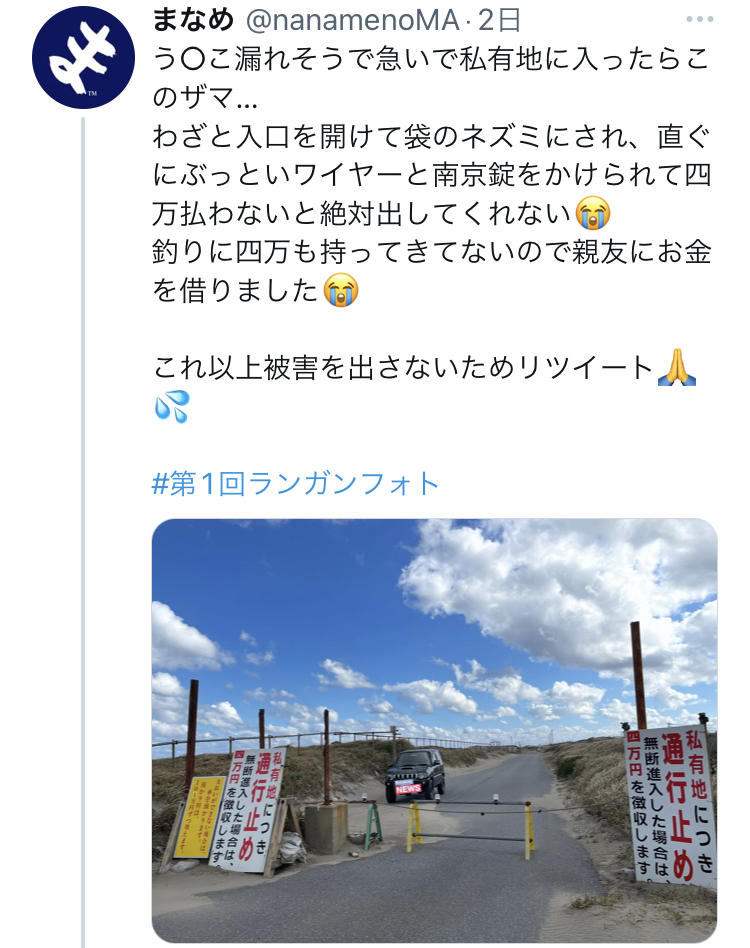Image resolution: width=750 pixels, height=948 pixels.
Task: Click the blue sweat droplets emoji
Action: 172,406
